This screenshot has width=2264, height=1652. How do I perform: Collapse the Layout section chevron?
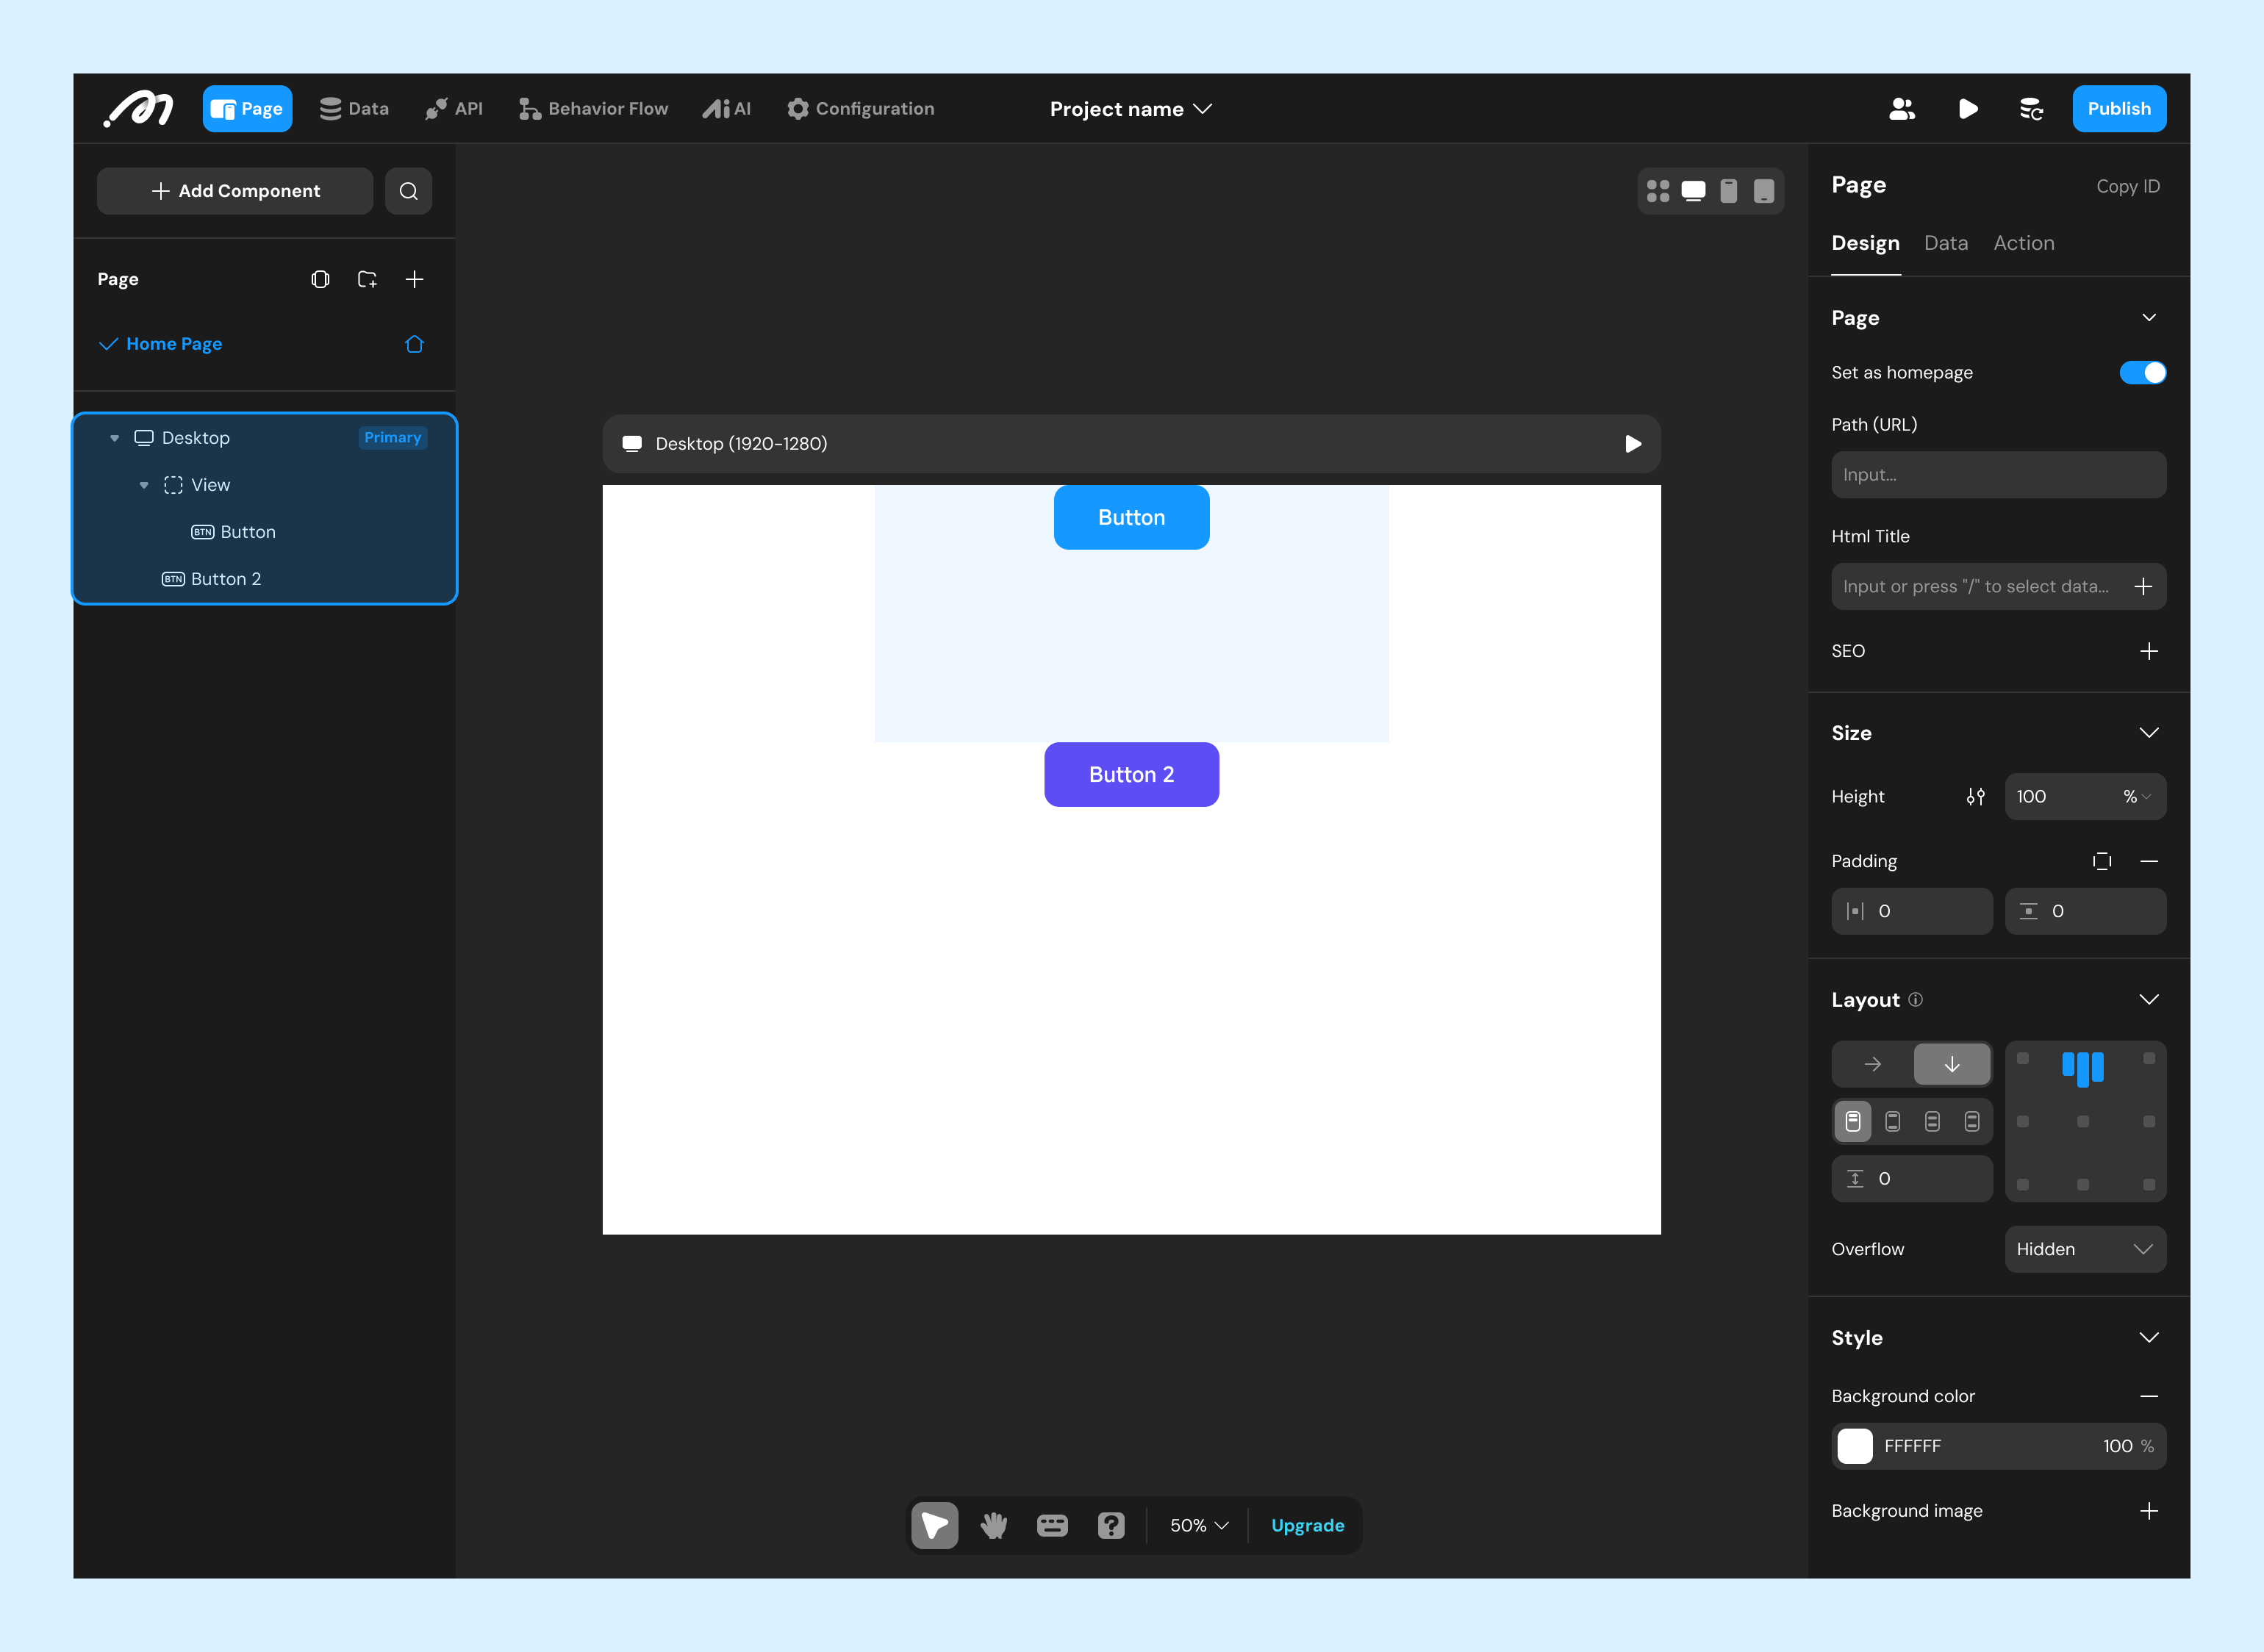coord(2149,1000)
